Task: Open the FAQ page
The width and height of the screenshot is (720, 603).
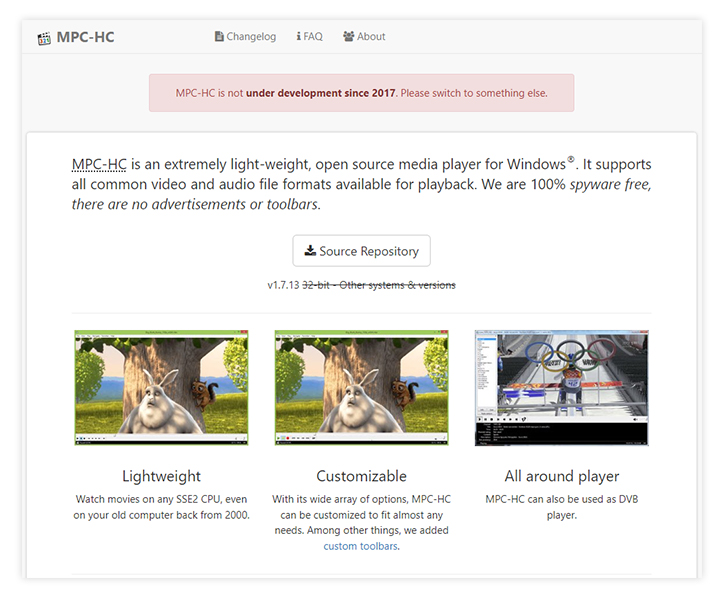Action: pos(313,37)
